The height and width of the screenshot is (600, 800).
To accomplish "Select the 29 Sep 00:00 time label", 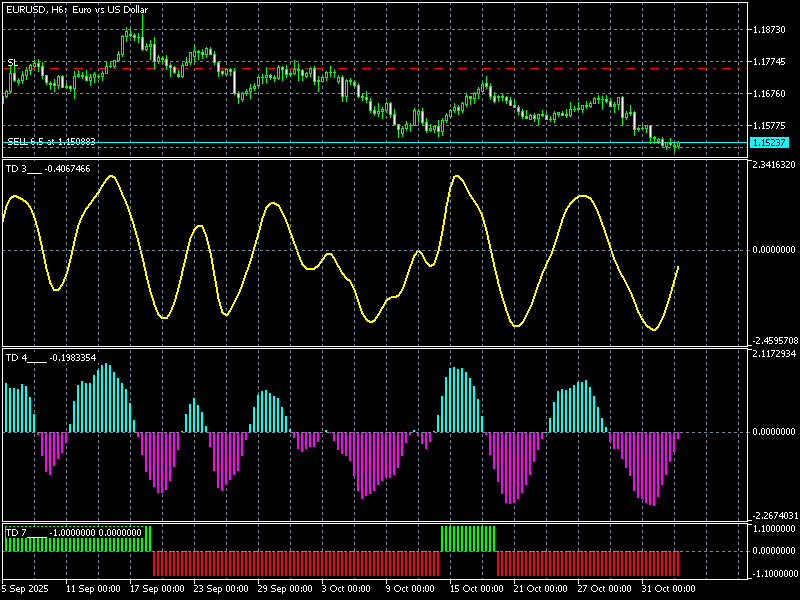I will click(x=285, y=589).
